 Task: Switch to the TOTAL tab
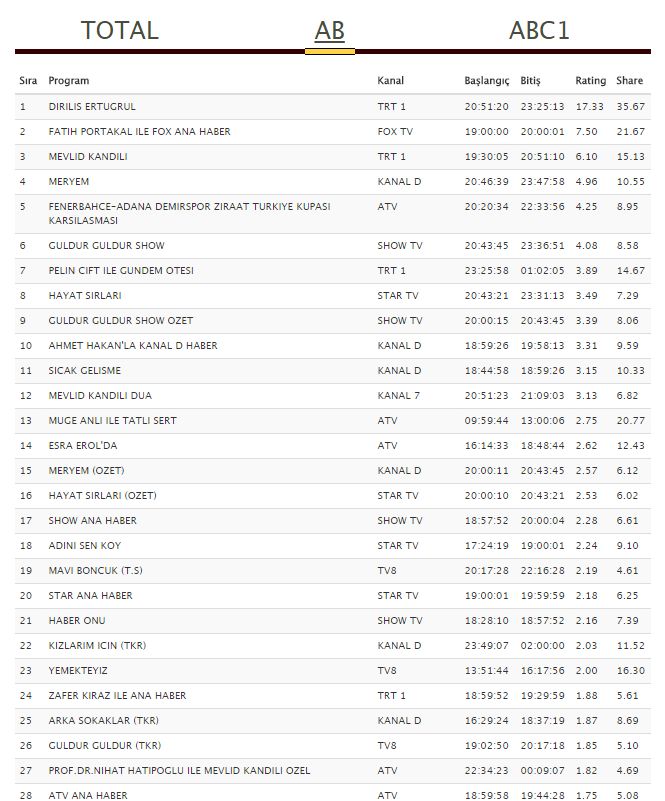[x=120, y=30]
